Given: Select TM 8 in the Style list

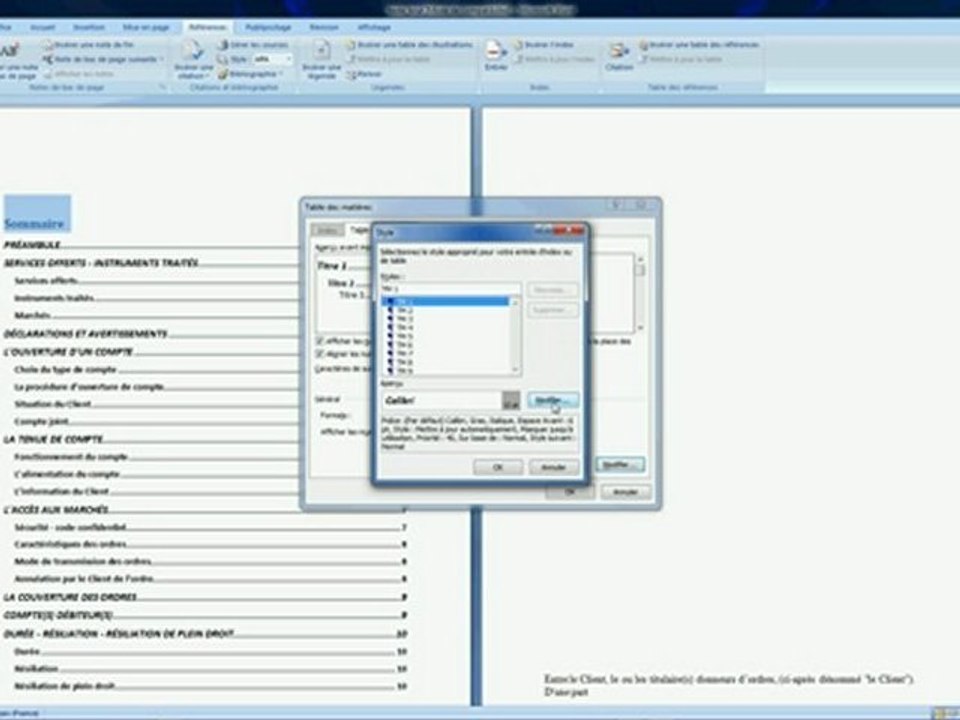Looking at the screenshot, I should click(x=445, y=362).
